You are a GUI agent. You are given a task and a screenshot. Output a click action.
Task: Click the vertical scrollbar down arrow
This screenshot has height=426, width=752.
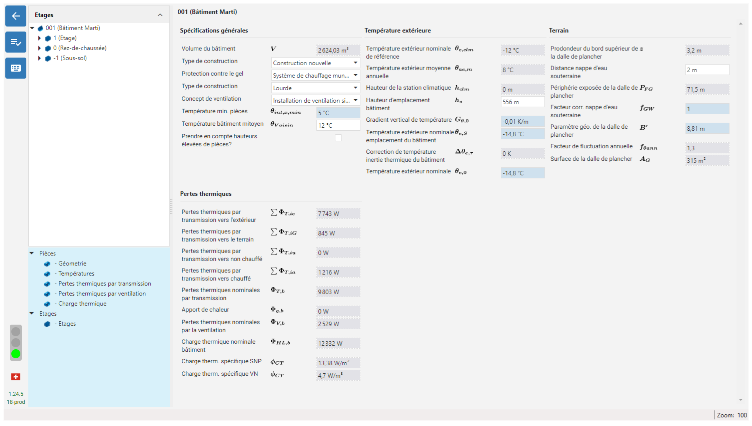click(741, 400)
